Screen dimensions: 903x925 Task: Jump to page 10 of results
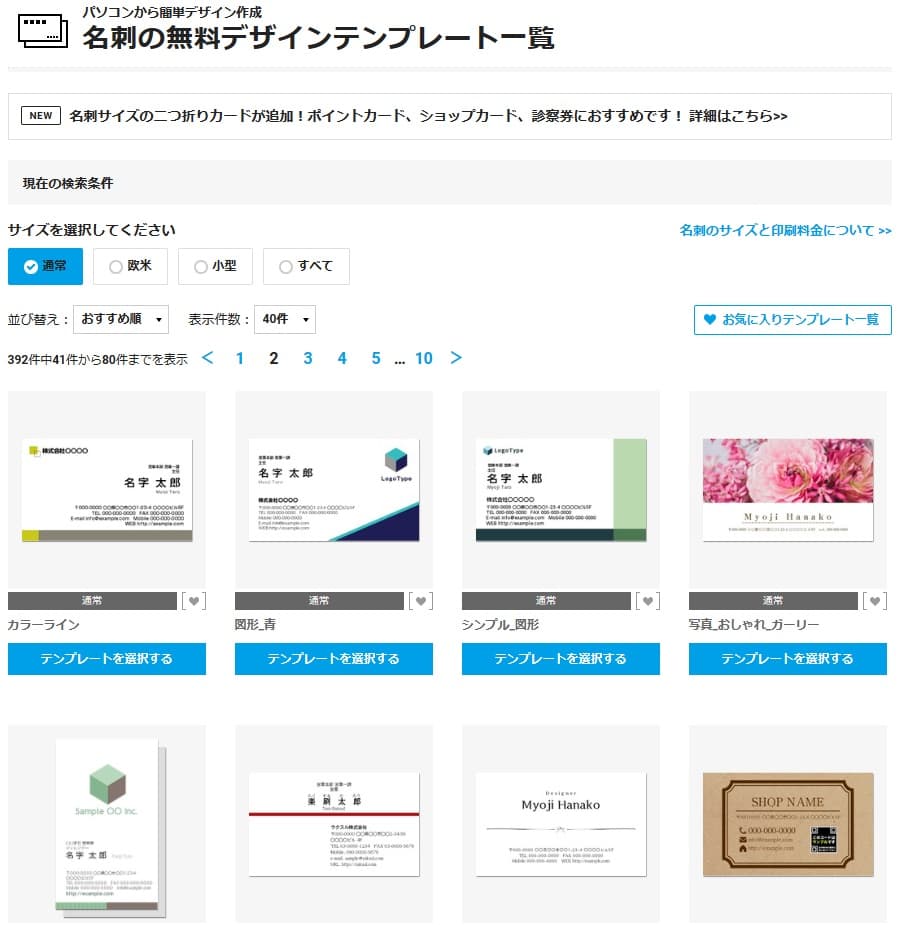424,358
